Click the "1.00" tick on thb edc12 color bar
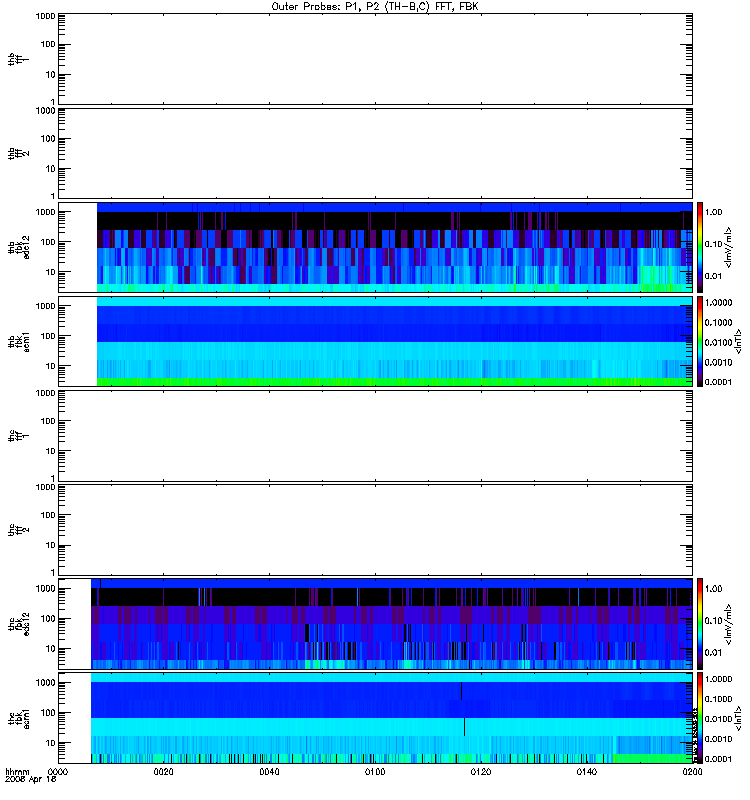Viewport: 750px width, 800px height. coord(713,212)
